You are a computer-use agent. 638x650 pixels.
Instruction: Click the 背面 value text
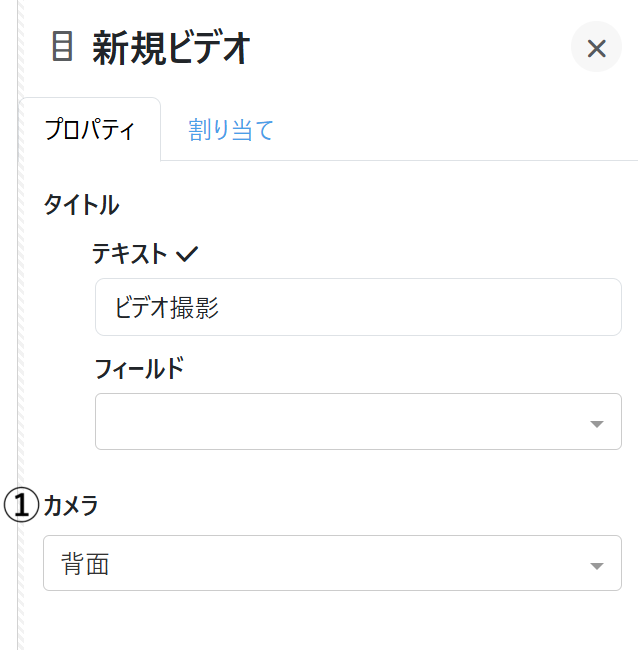tap(85, 564)
